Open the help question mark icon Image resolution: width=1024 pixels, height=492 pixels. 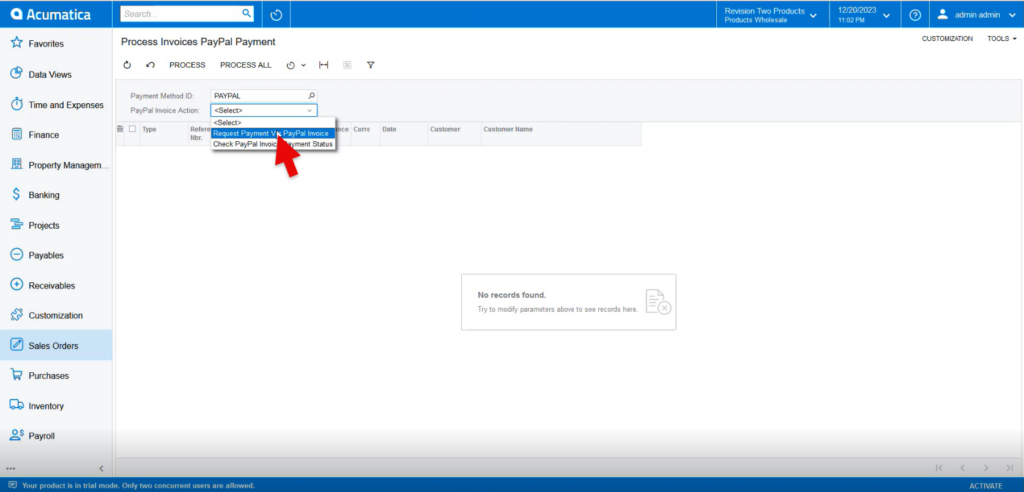coord(915,15)
